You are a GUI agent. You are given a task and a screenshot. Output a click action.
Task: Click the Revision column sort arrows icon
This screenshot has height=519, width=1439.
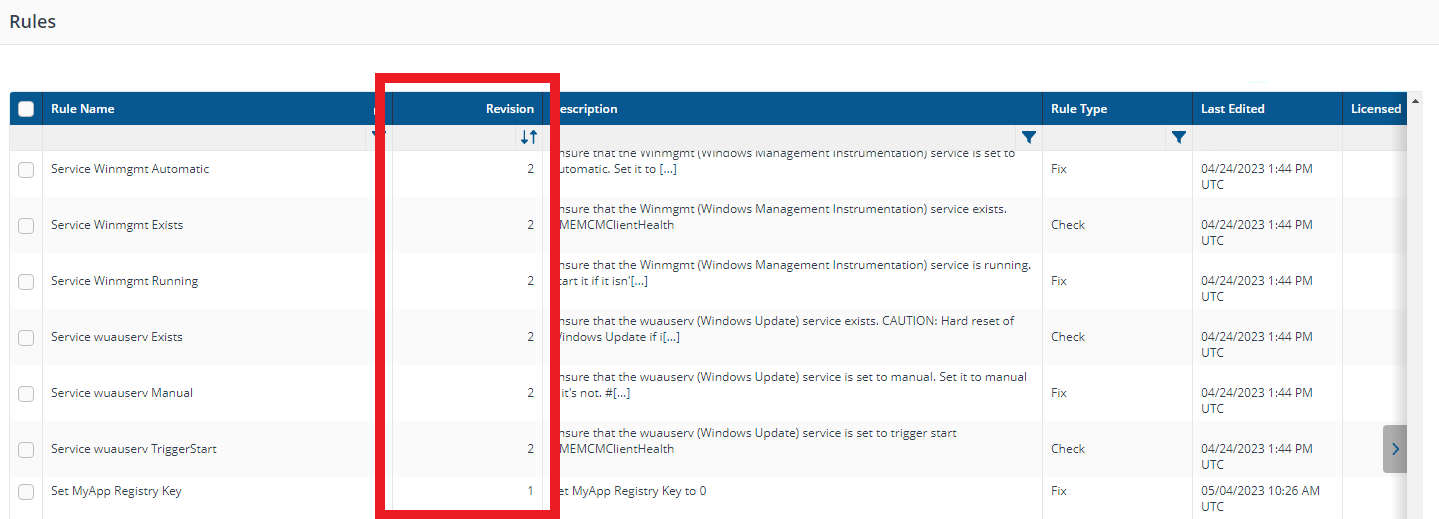tap(529, 138)
